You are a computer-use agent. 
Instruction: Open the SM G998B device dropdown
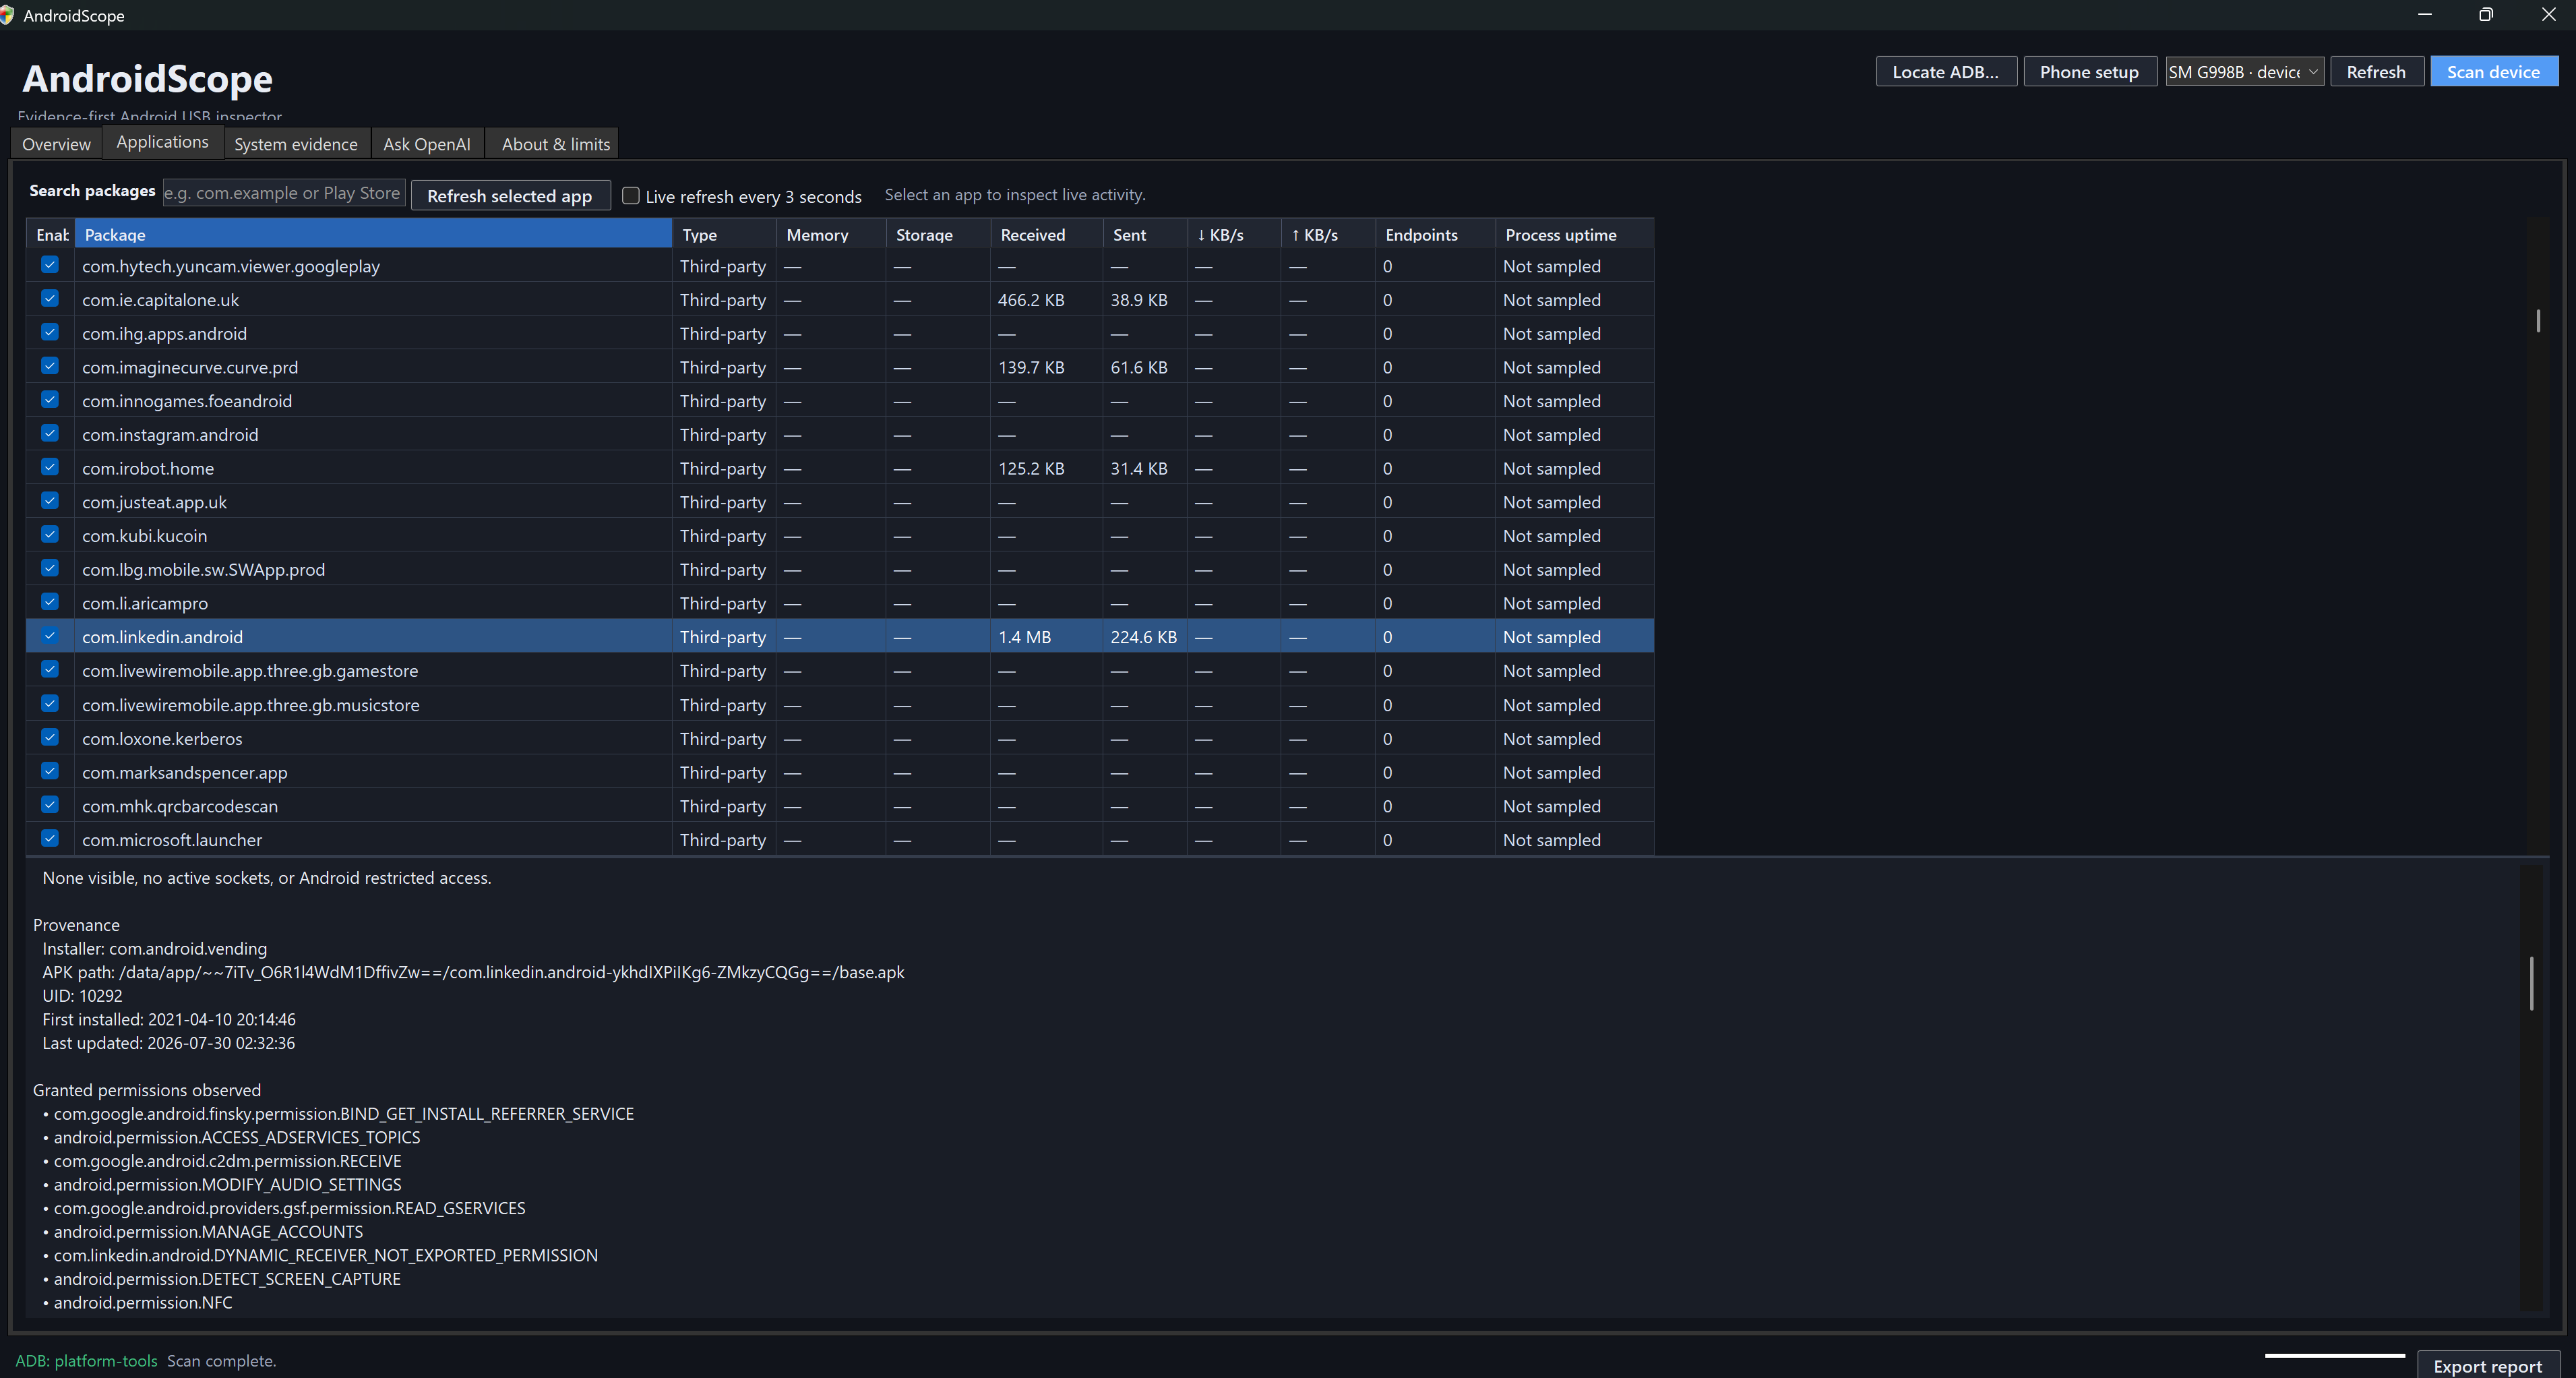(2244, 72)
